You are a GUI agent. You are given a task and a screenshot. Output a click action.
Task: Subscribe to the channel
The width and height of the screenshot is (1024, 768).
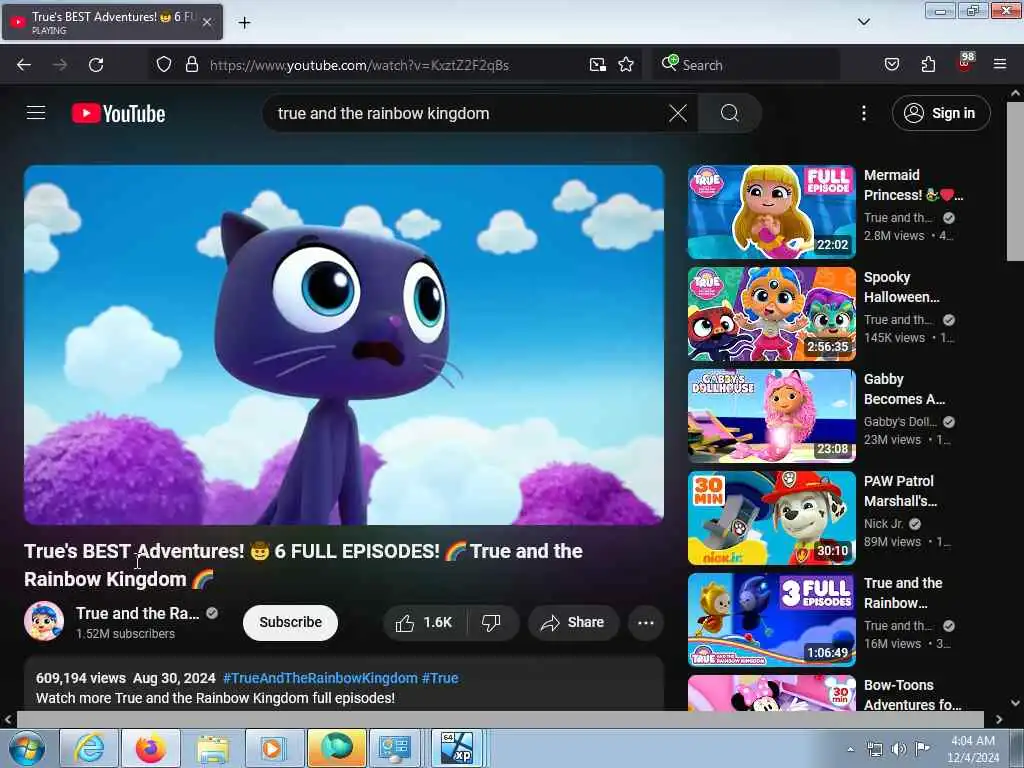[x=290, y=622]
